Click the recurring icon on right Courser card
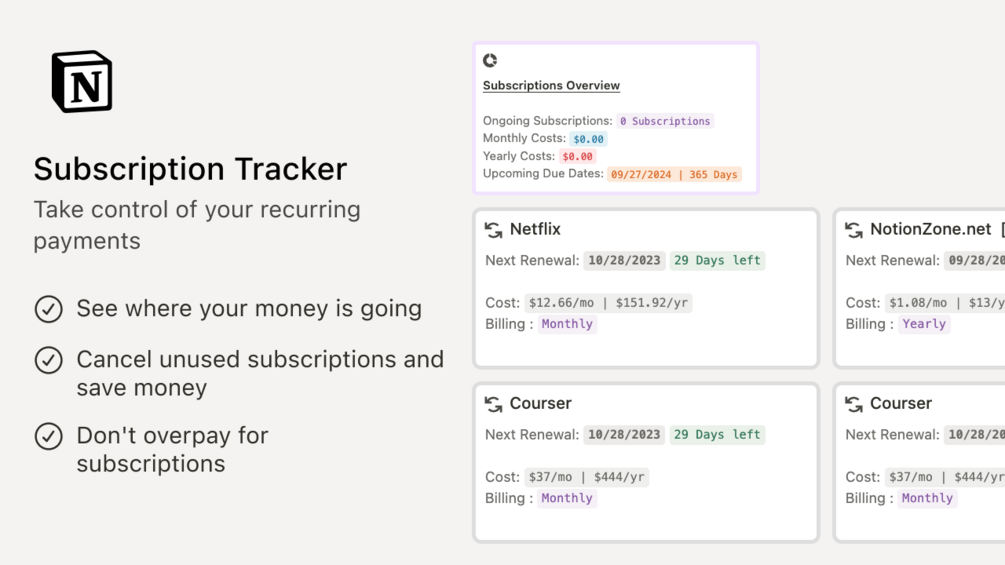 pyautogui.click(x=853, y=404)
